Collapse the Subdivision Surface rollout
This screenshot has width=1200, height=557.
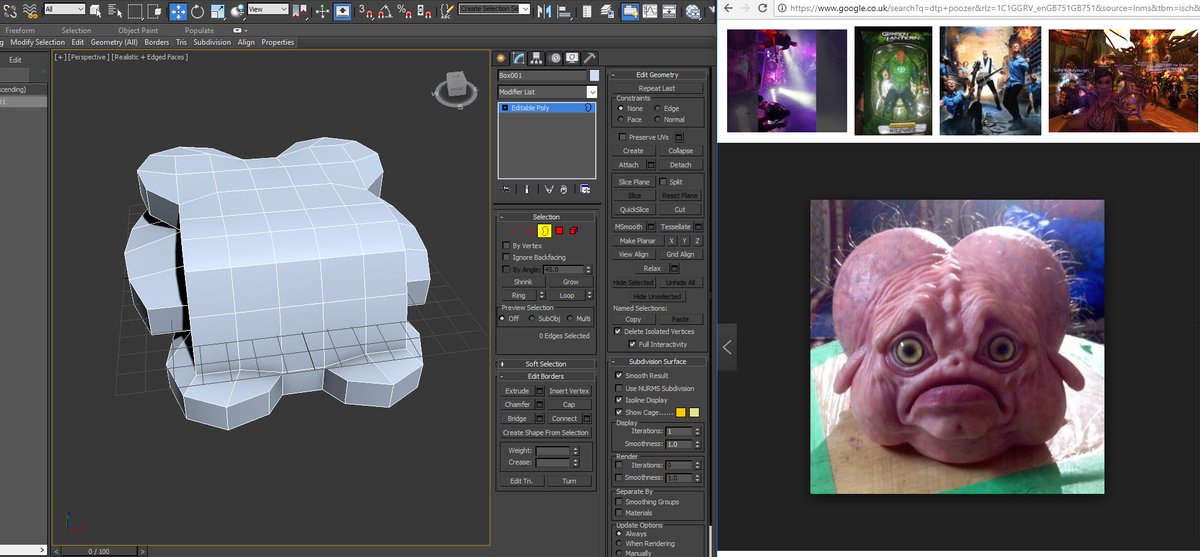point(657,361)
